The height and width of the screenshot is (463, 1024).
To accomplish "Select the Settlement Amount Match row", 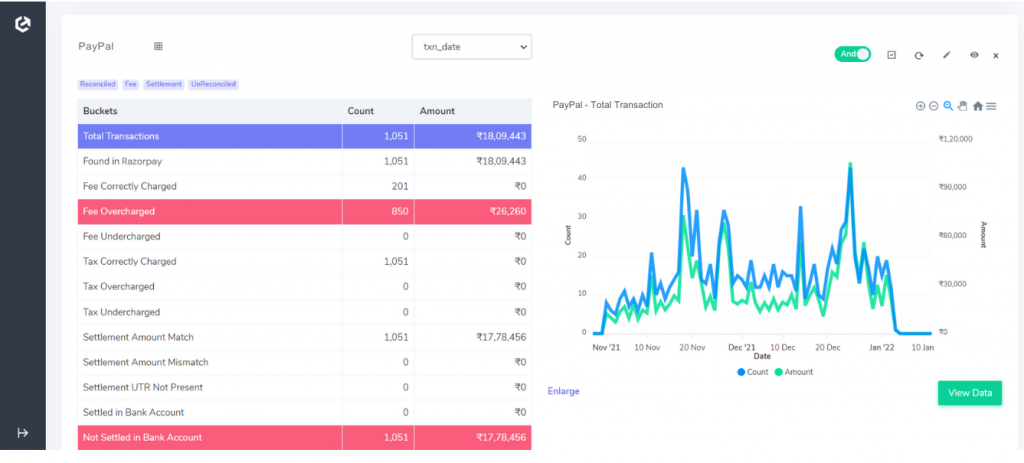I will coord(304,338).
